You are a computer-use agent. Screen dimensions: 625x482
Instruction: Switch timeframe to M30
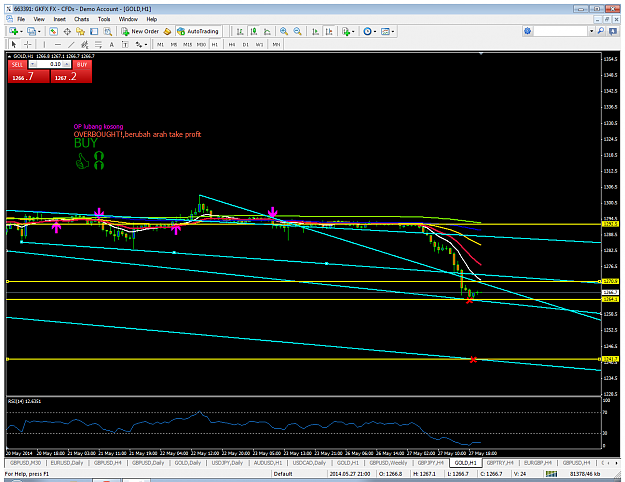201,45
